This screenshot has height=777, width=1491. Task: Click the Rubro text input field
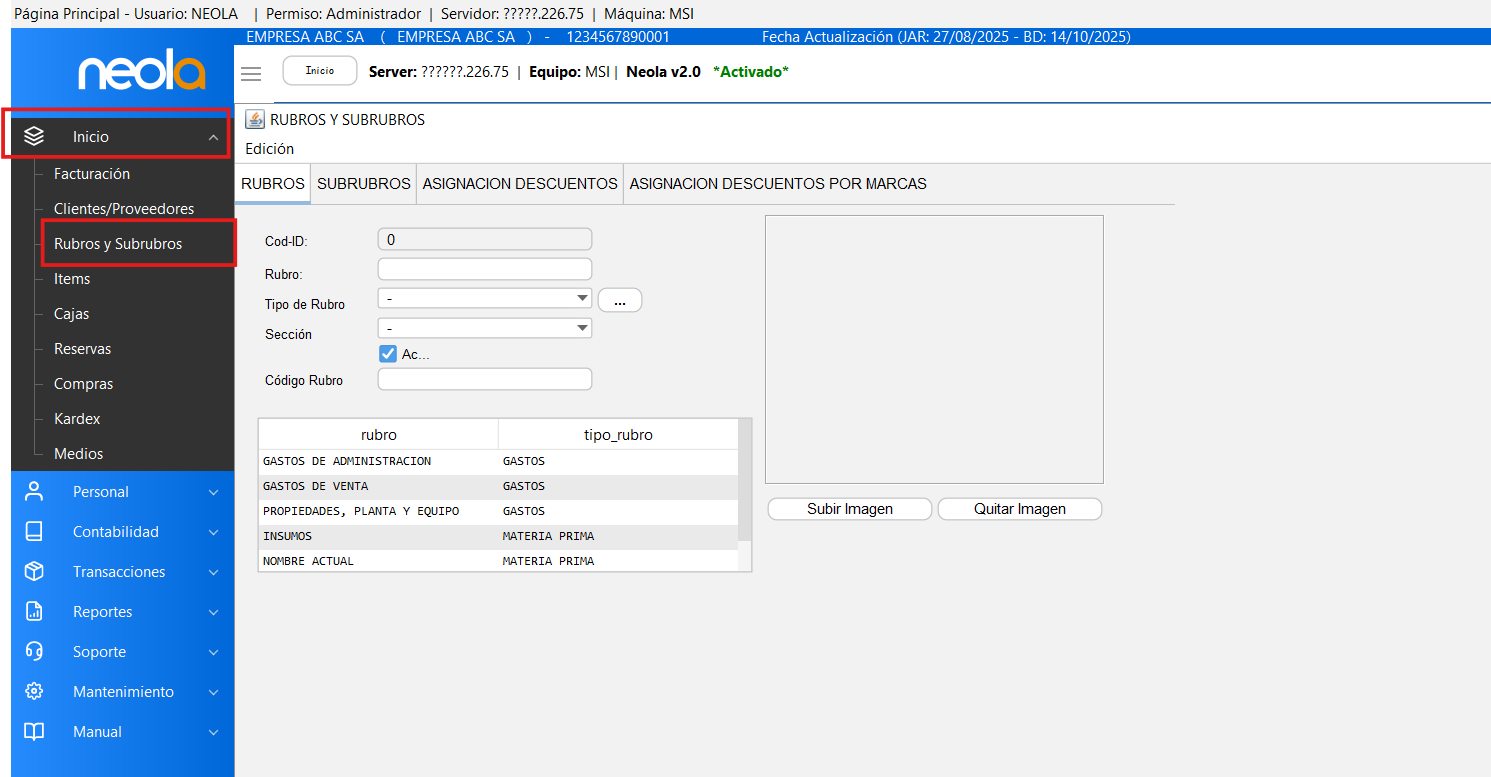tap(485, 269)
